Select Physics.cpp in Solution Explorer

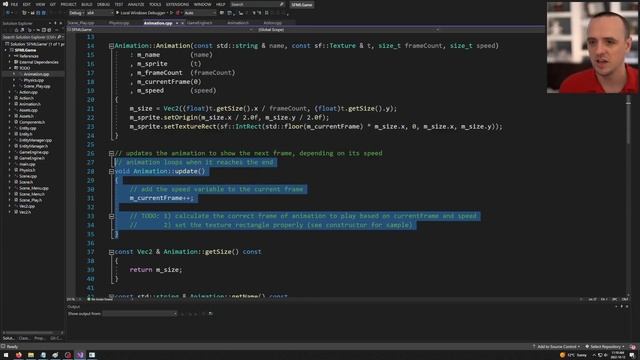pyautogui.click(x=33, y=80)
